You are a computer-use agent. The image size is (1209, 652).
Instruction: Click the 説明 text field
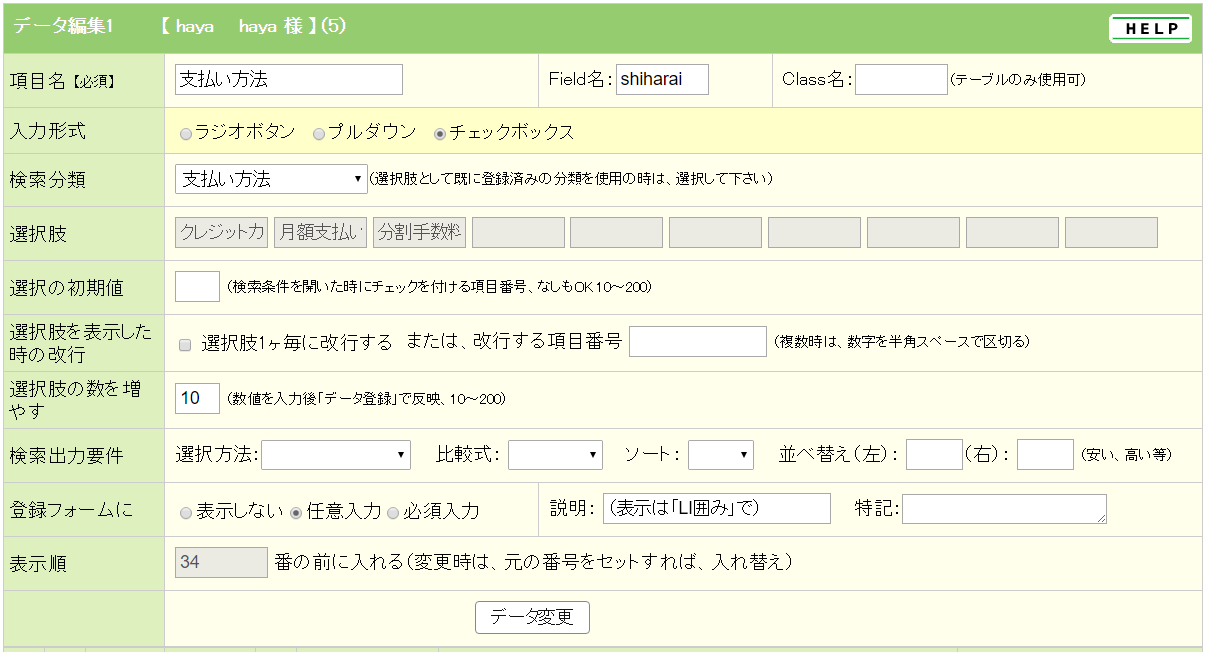point(716,508)
